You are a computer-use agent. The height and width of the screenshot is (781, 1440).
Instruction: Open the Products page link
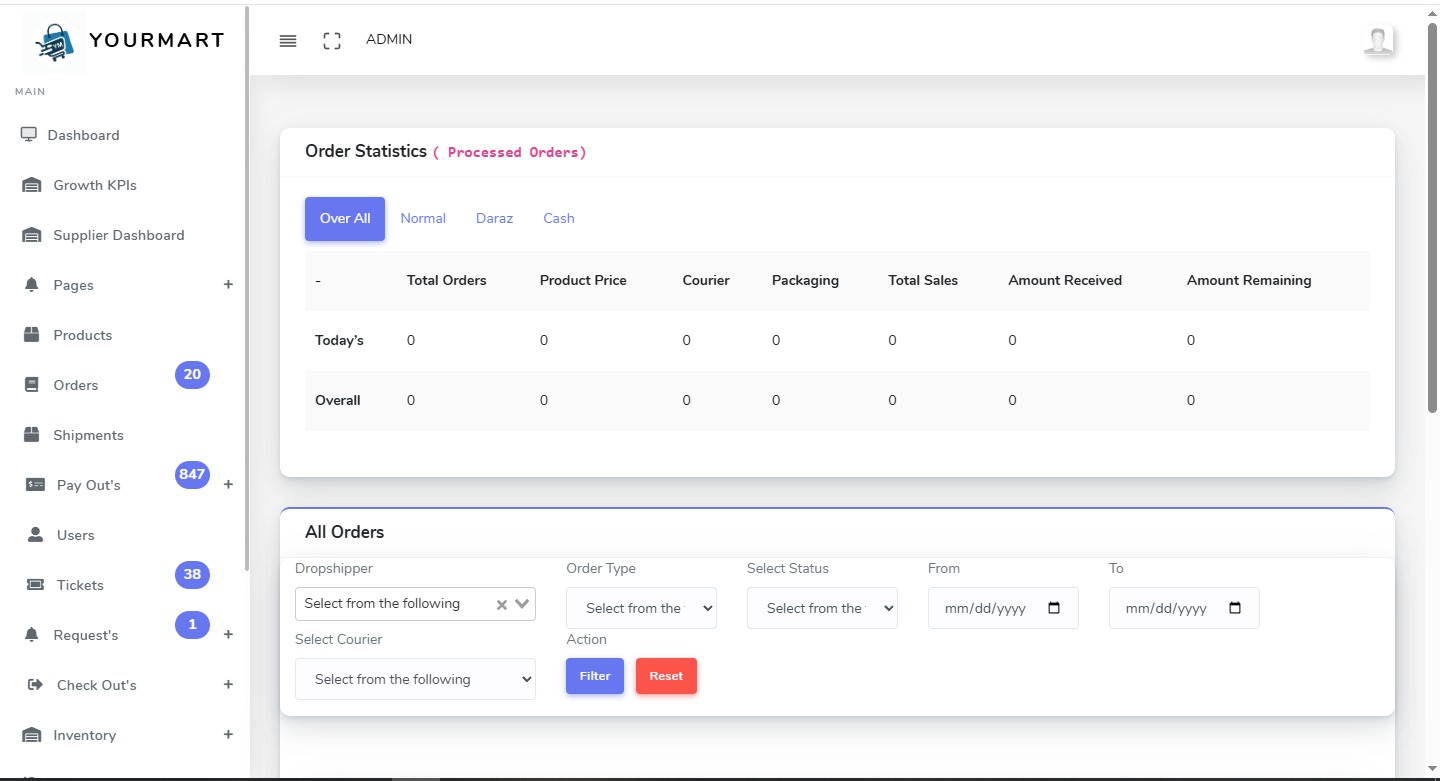(83, 335)
